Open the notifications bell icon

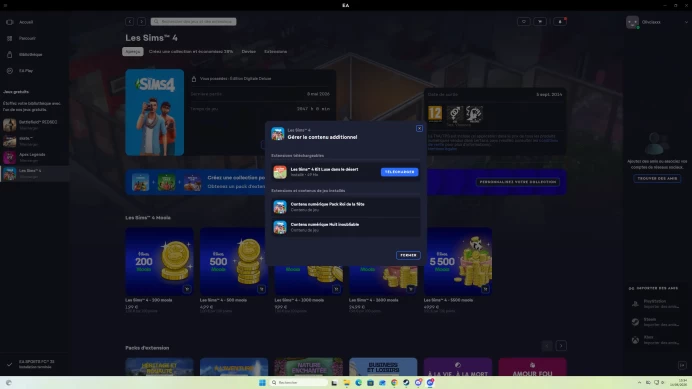(x=560, y=22)
